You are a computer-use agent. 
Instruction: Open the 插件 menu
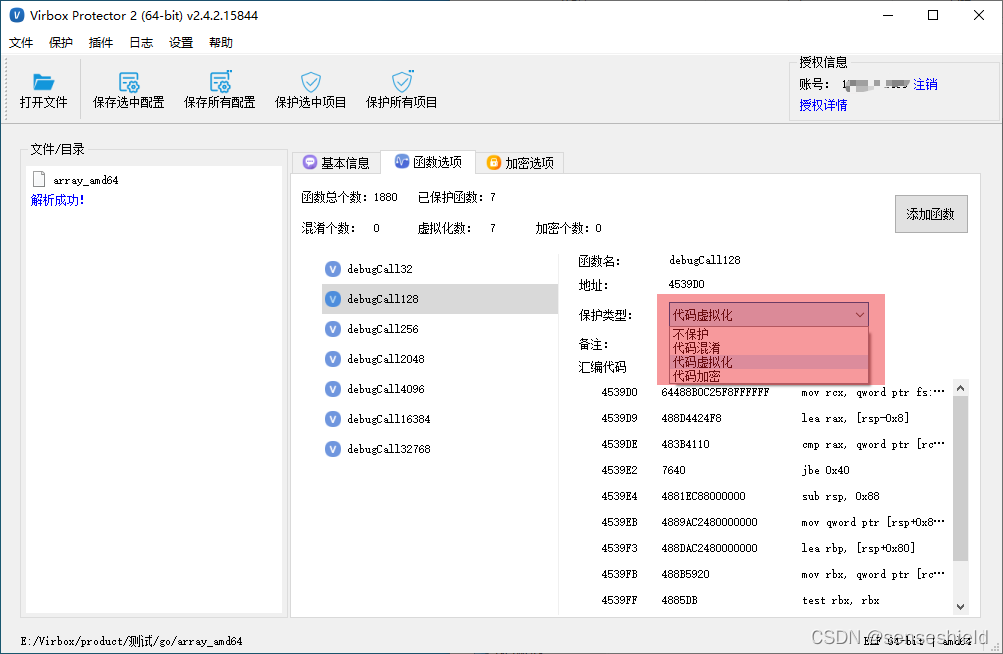tap(101, 43)
